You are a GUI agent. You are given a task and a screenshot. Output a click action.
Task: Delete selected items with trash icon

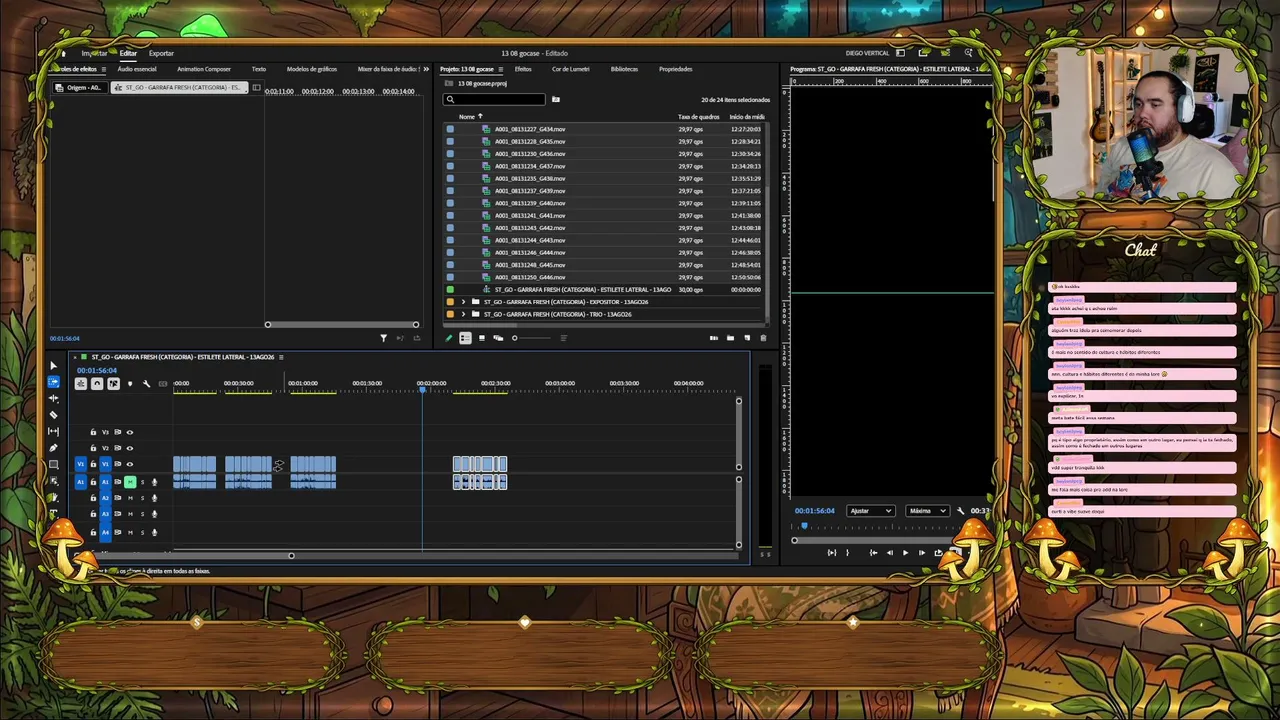pyautogui.click(x=763, y=338)
